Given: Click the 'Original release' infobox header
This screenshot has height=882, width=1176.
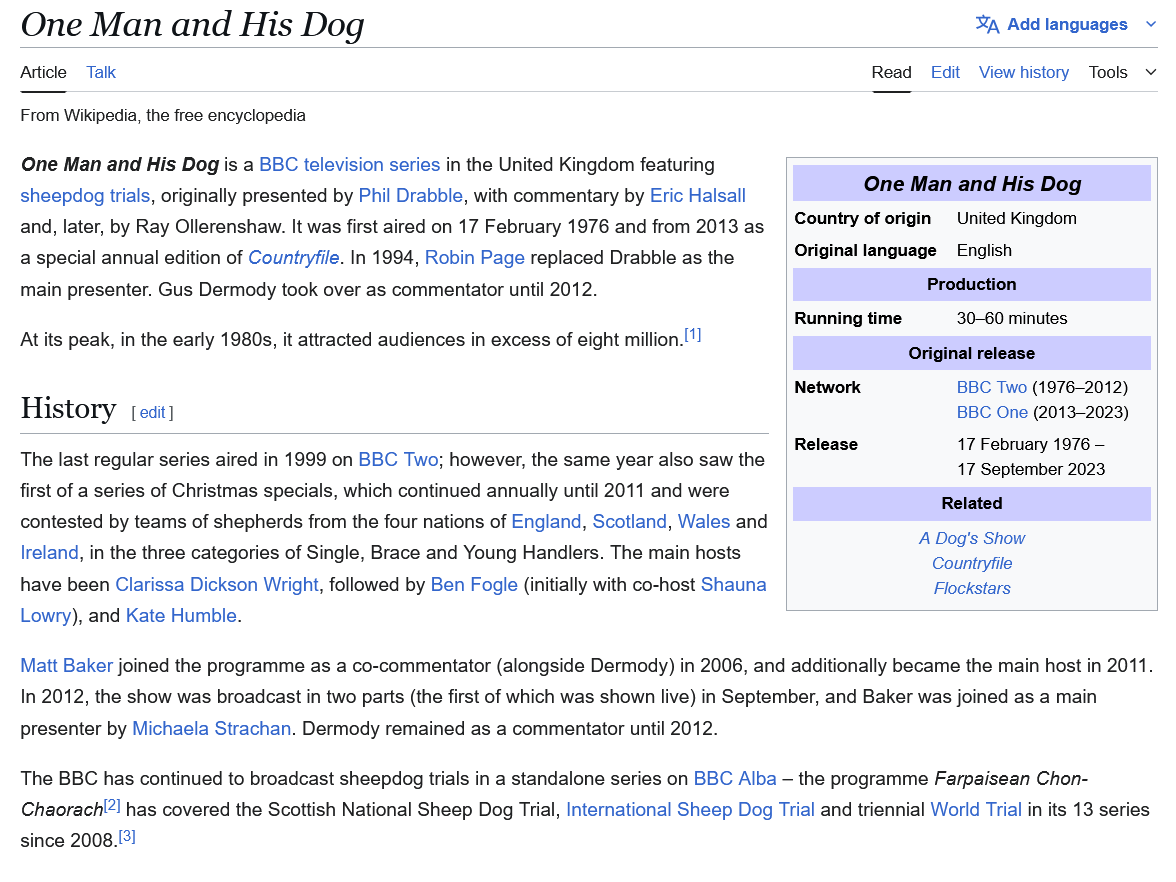Looking at the screenshot, I should [972, 353].
